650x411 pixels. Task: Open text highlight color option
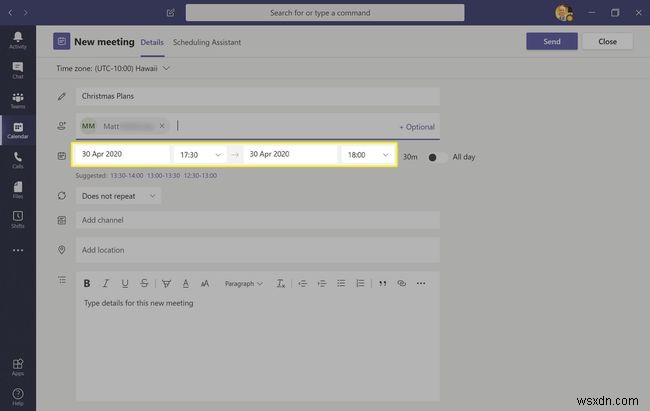click(166, 283)
